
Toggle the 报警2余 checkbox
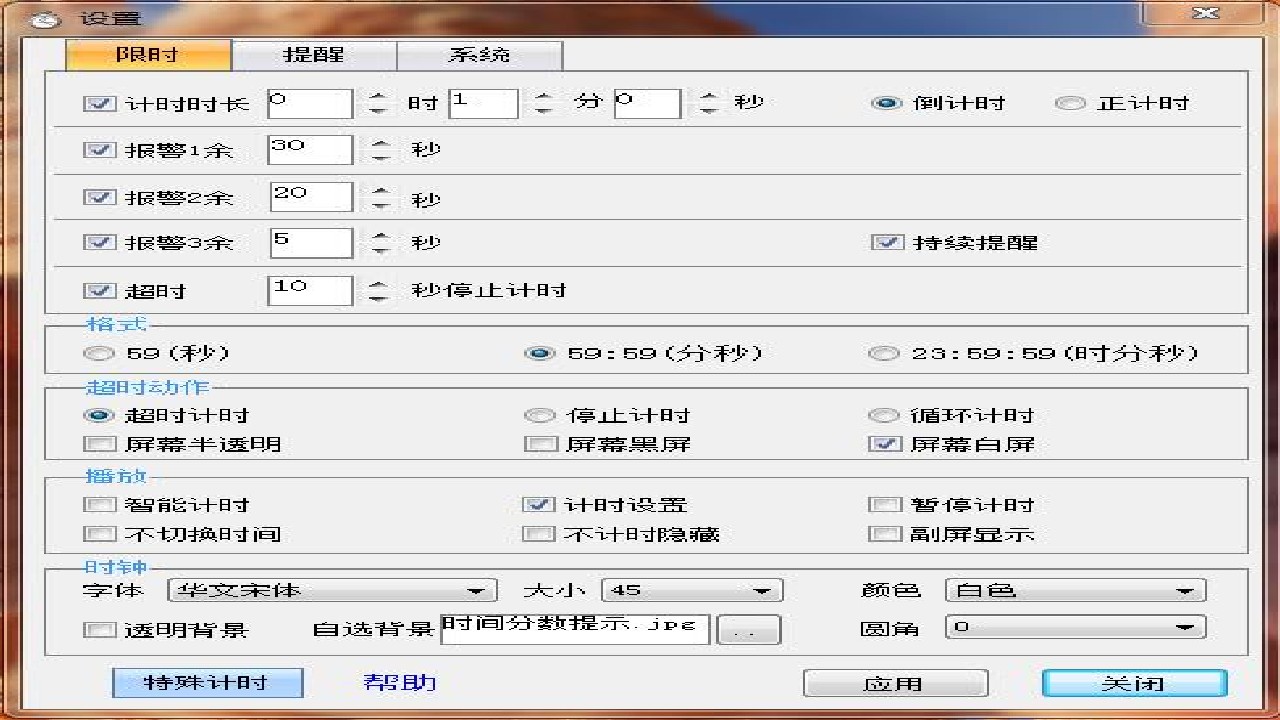[99, 197]
